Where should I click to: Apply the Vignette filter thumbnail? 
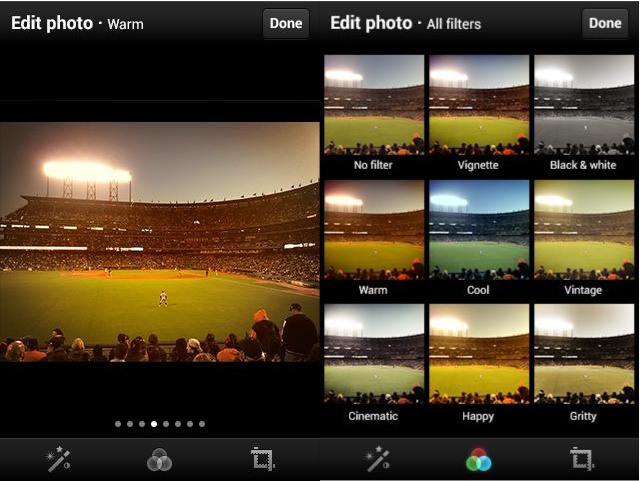coord(478,105)
